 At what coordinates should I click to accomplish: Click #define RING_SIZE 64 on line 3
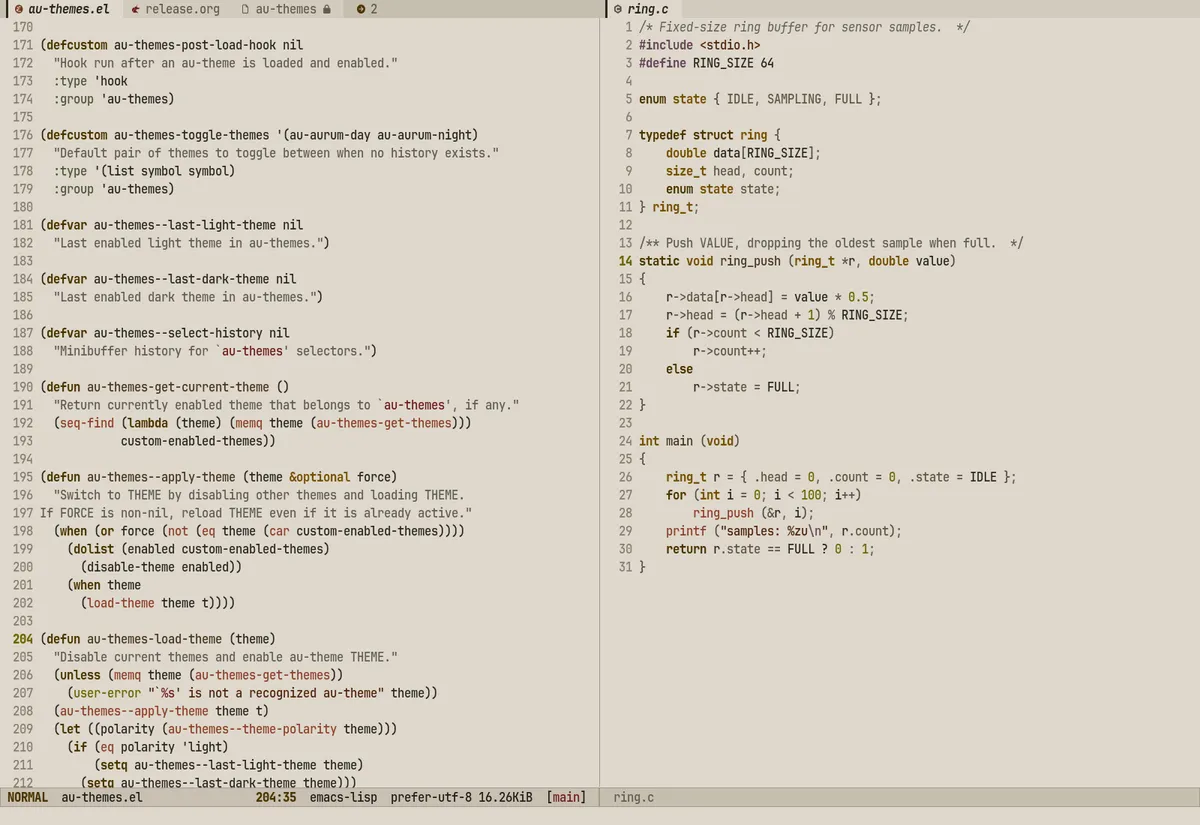tap(707, 63)
